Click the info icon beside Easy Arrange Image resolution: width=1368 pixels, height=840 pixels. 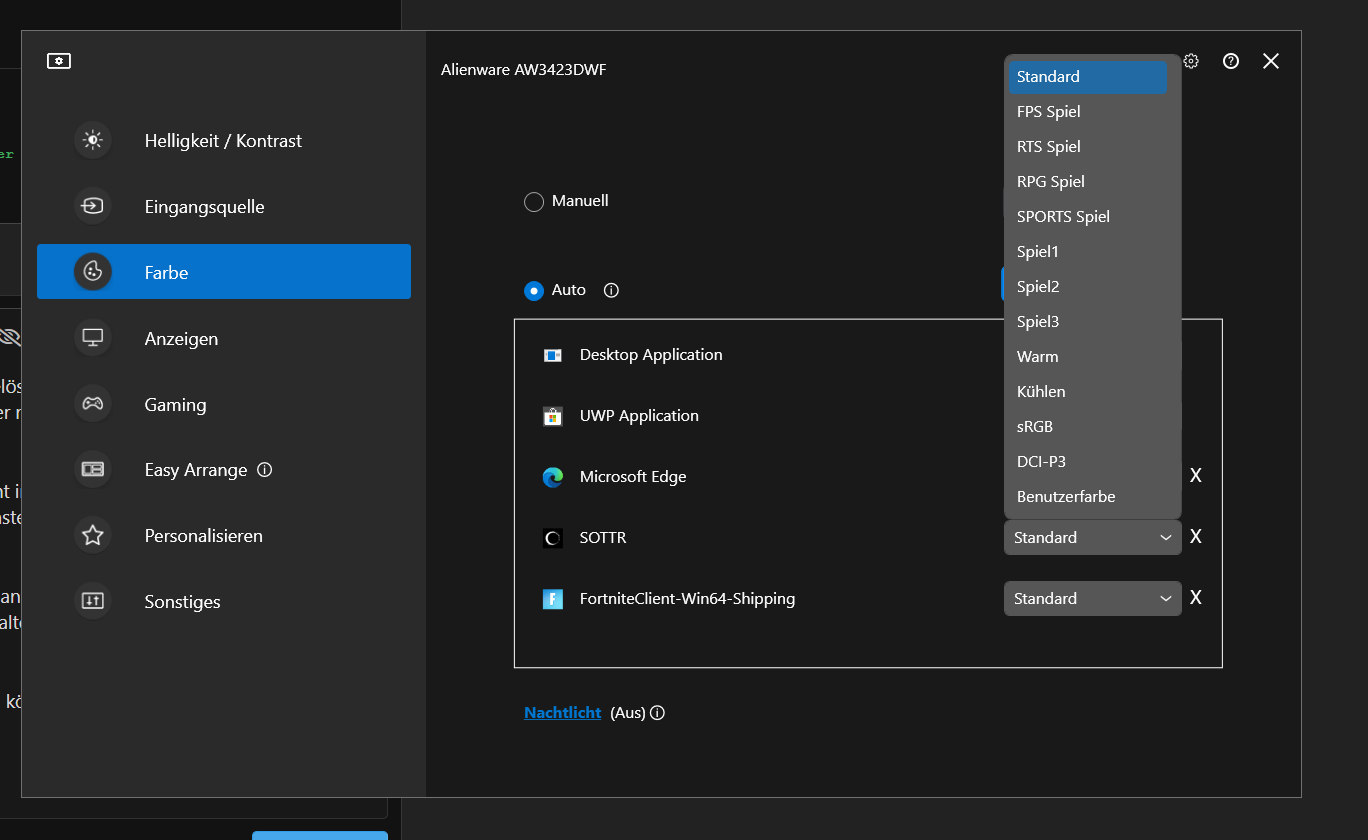(265, 469)
